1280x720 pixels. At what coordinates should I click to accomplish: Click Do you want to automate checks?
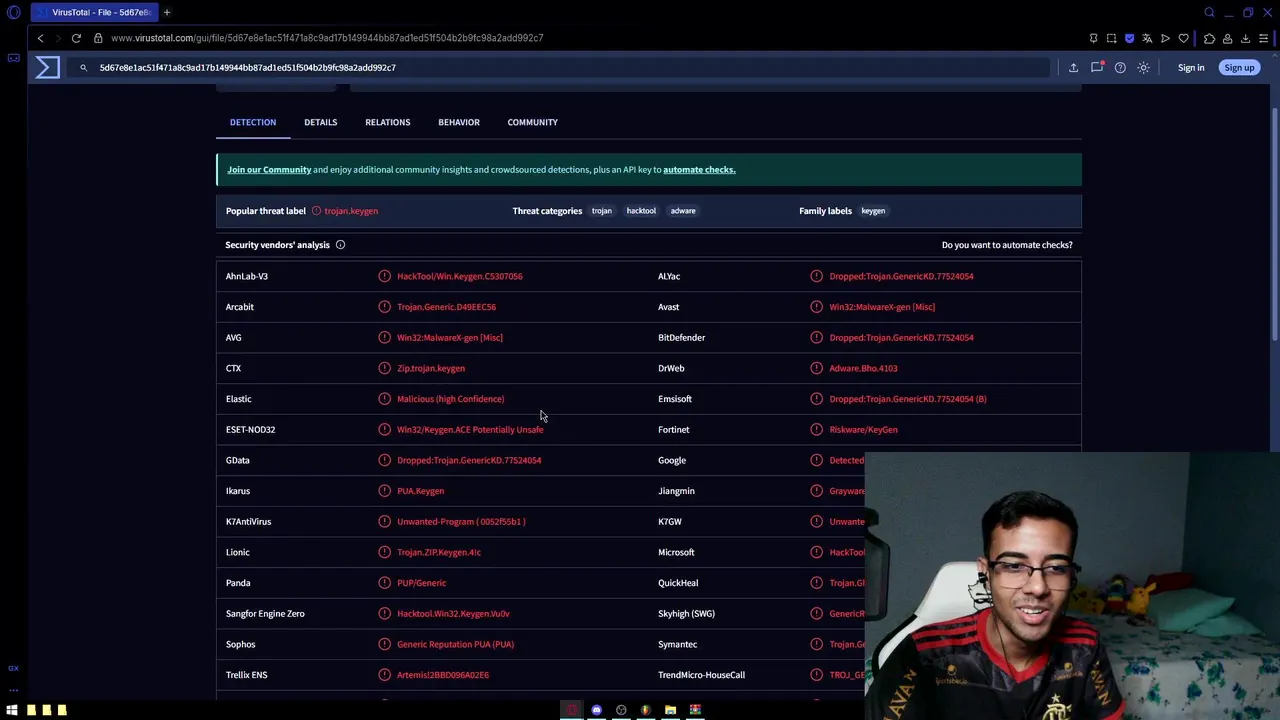point(1007,245)
